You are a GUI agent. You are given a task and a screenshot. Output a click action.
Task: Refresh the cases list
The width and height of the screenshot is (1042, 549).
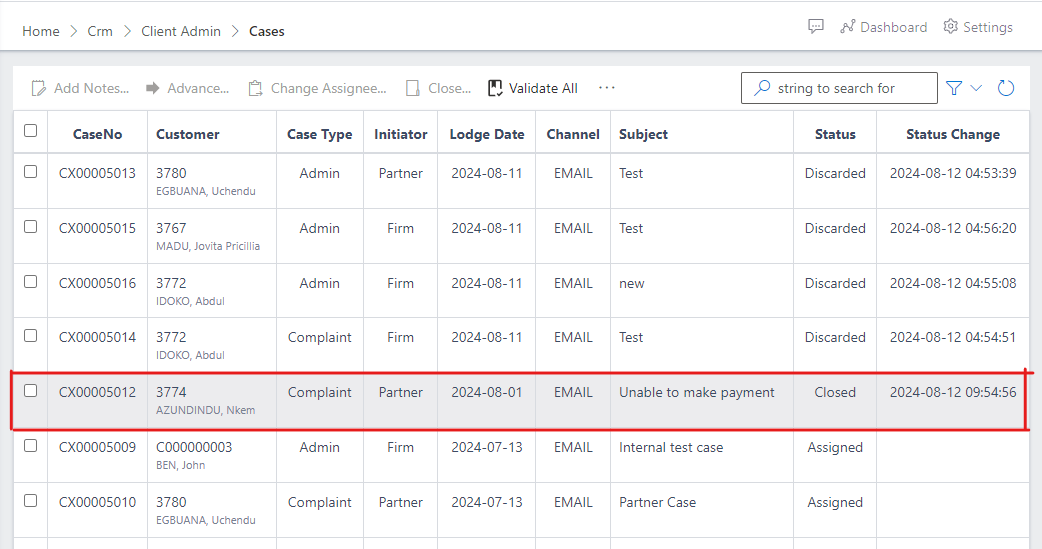coord(1006,88)
